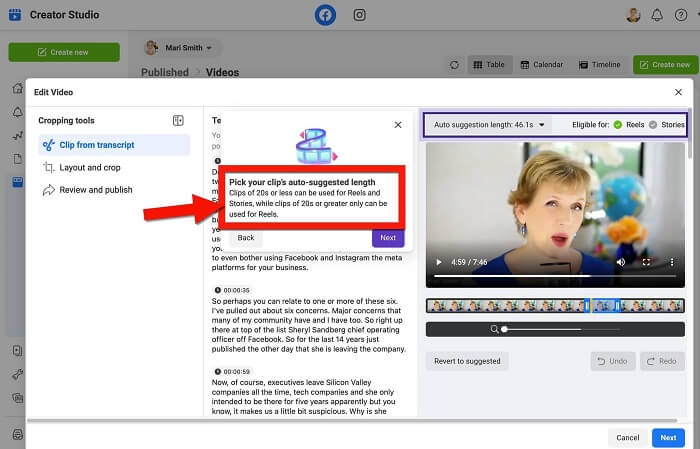The image size is (700, 449).
Task: Open Insights icon in left sidebar
Action: [x=18, y=136]
